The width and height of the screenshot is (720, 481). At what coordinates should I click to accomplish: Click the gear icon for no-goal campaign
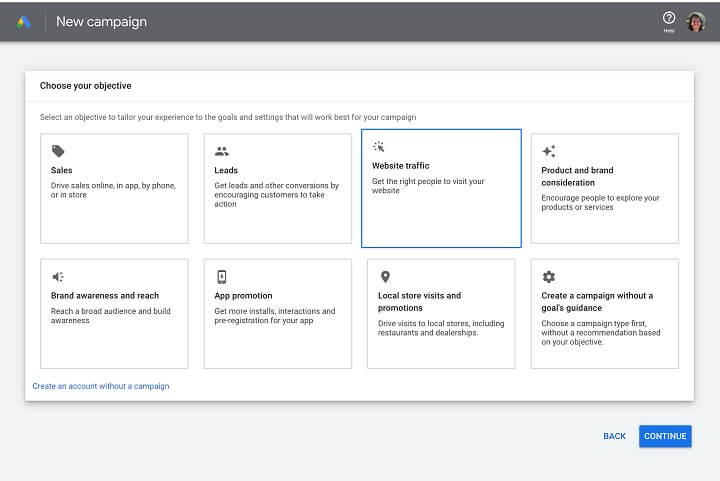click(x=548, y=277)
